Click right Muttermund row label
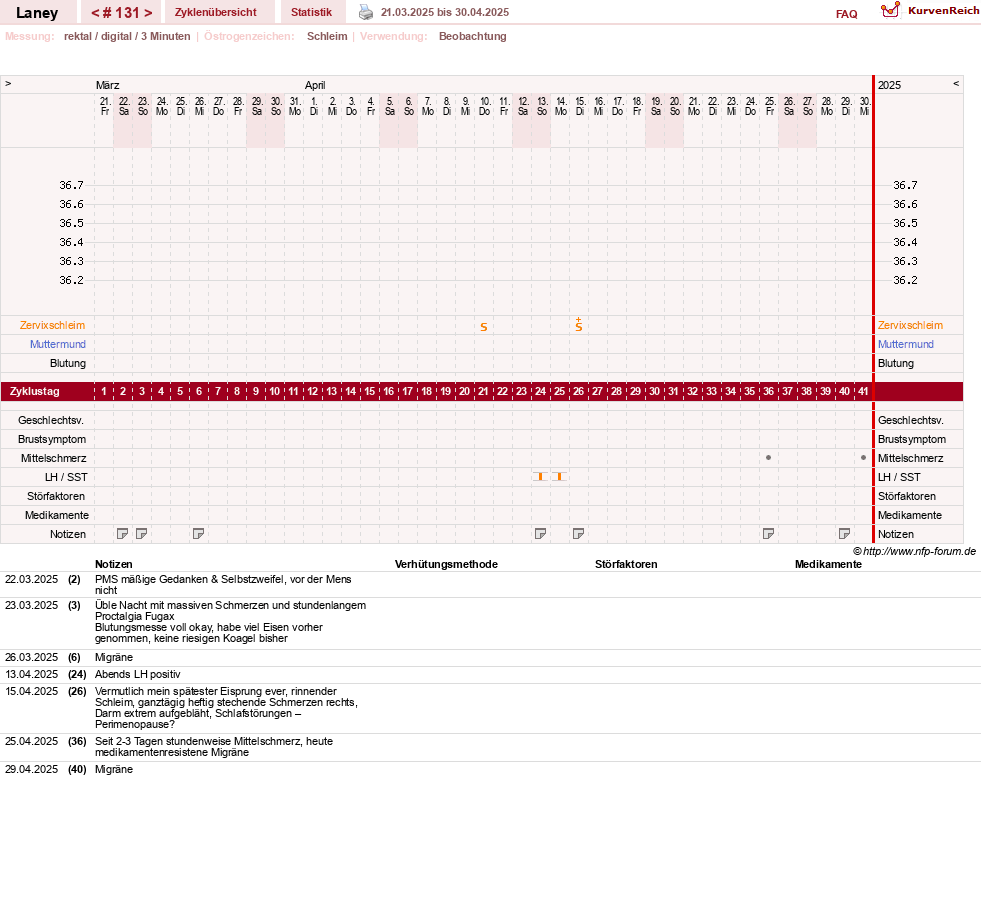This screenshot has height=897, width=981. click(x=905, y=344)
